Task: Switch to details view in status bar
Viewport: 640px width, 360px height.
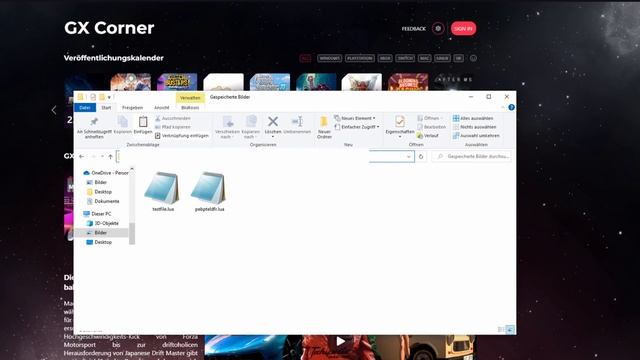Action: (x=501, y=329)
